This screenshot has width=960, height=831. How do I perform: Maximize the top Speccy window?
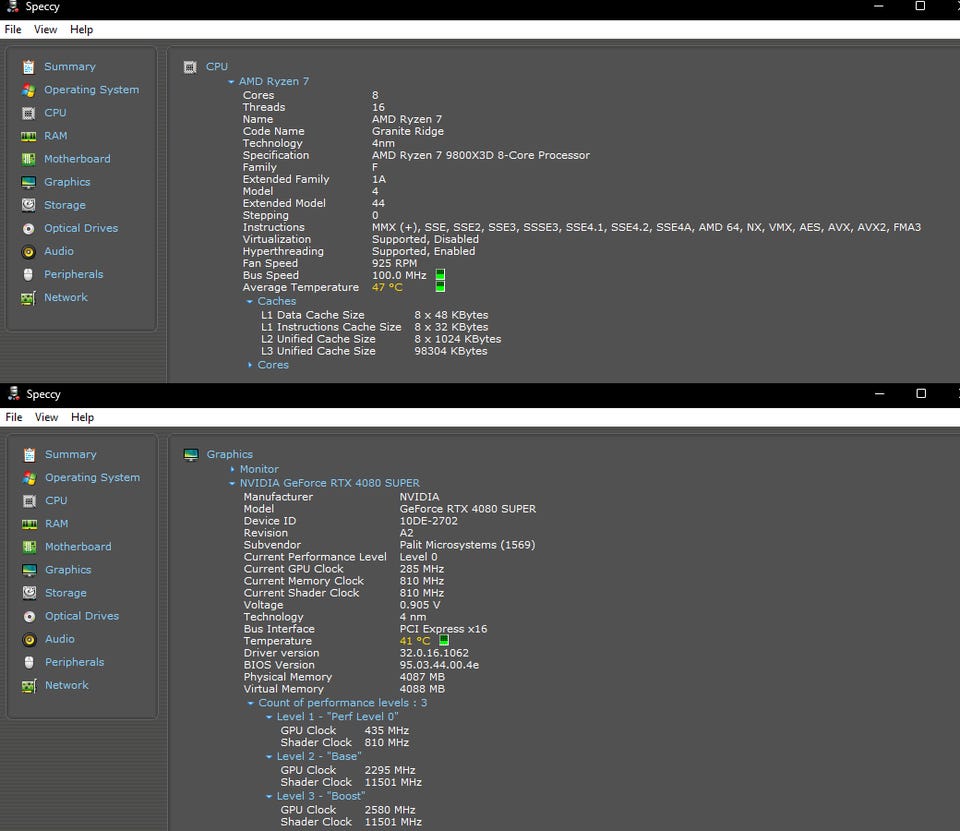click(920, 6)
